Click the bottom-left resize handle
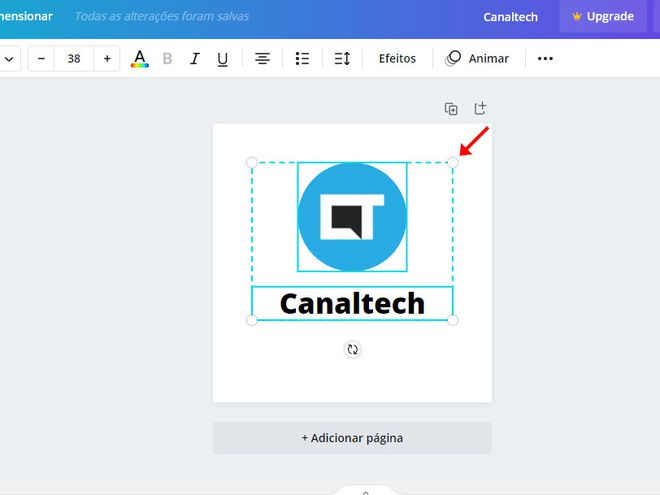The image size is (660, 495). point(252,320)
